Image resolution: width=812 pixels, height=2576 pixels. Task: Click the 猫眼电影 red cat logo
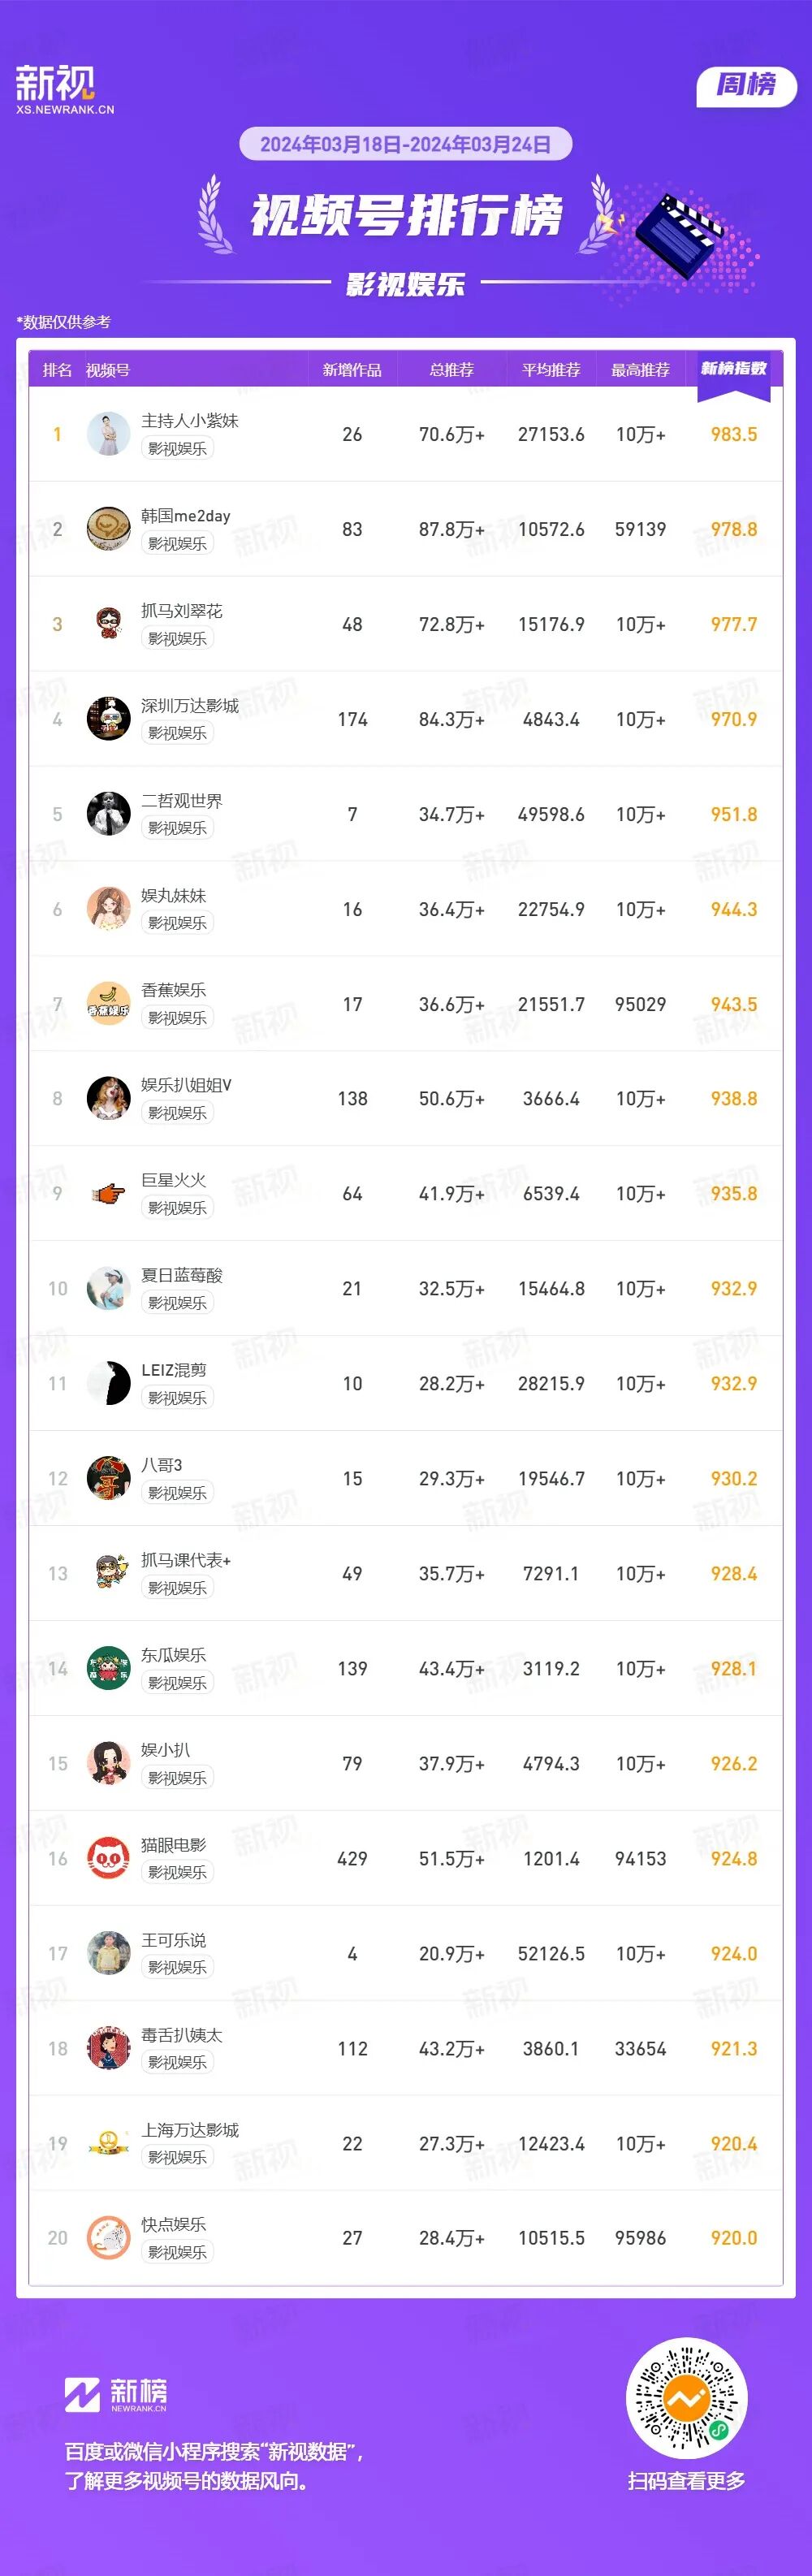pyautogui.click(x=108, y=1859)
